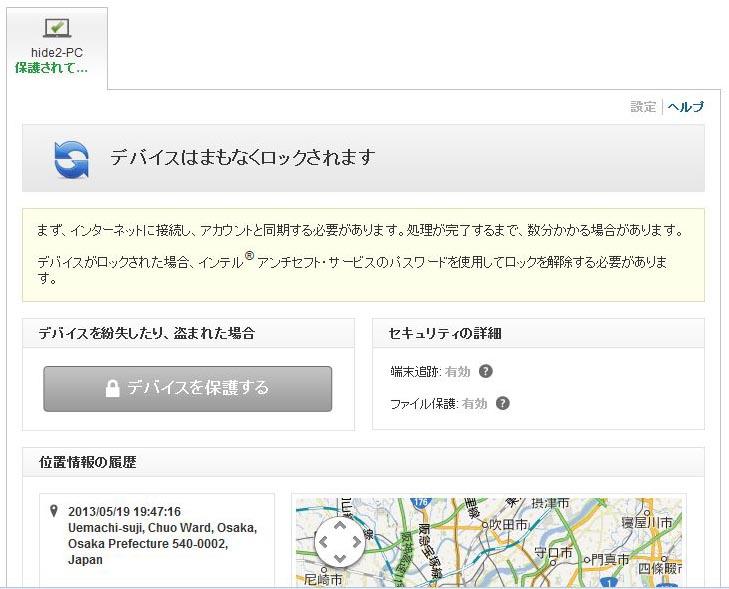Click the blue sync arrows icon
The height and width of the screenshot is (589, 729).
pyautogui.click(x=71, y=159)
